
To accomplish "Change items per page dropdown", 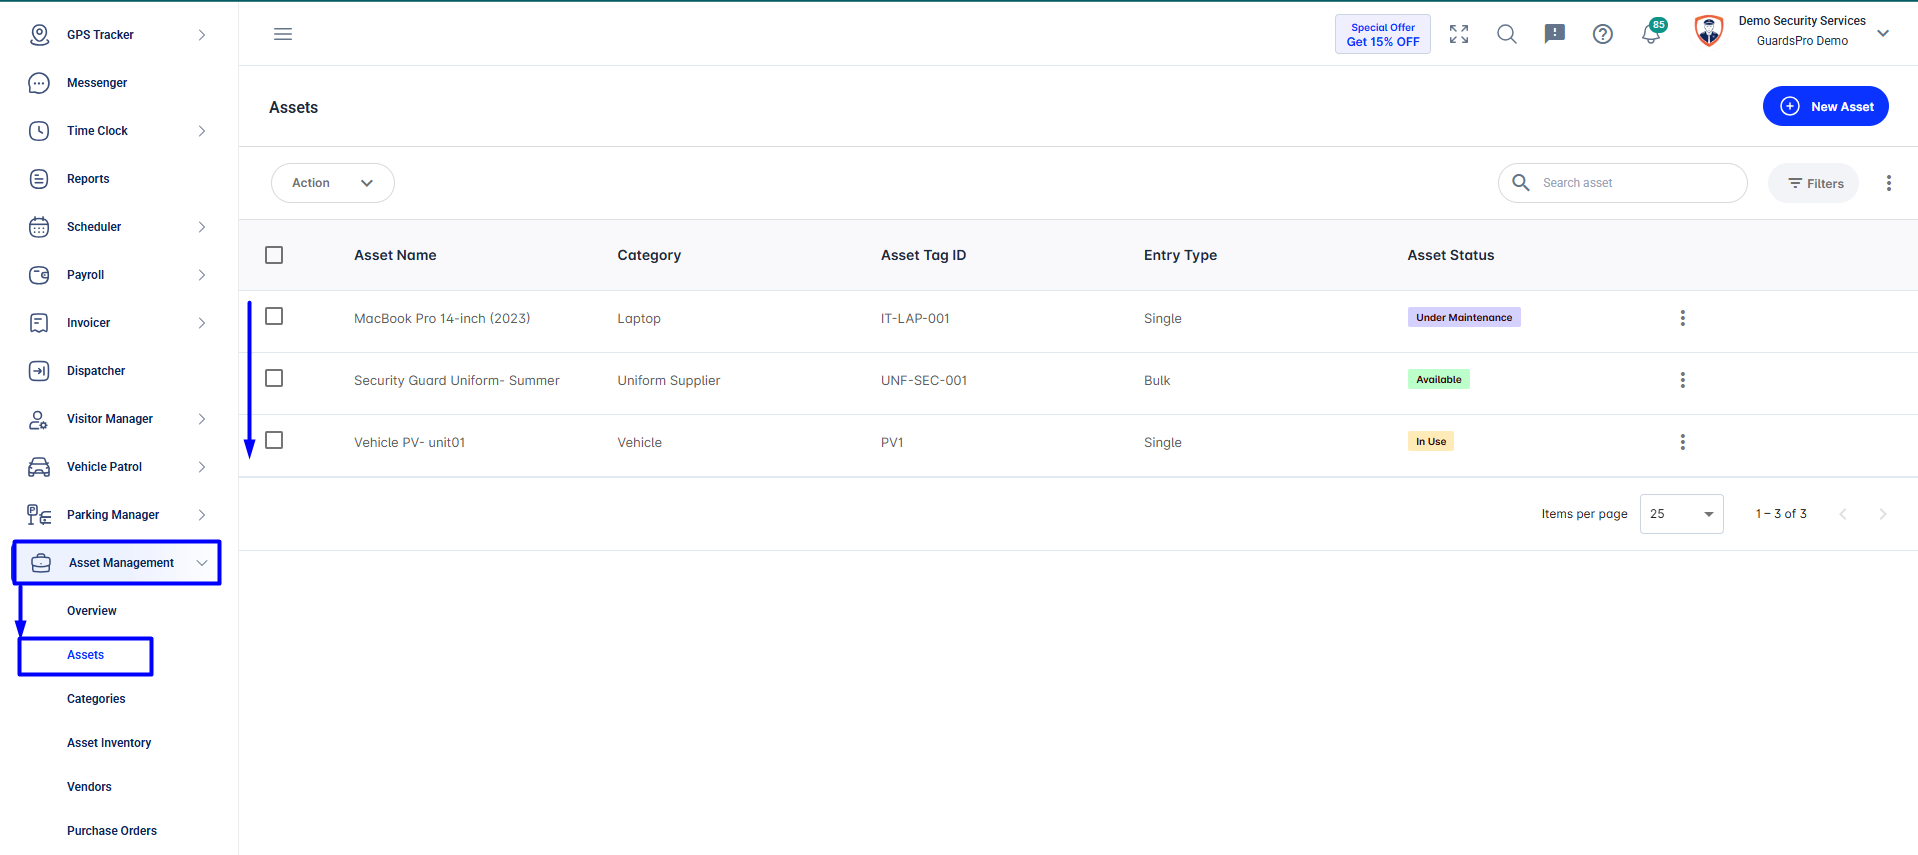I will [1682, 514].
